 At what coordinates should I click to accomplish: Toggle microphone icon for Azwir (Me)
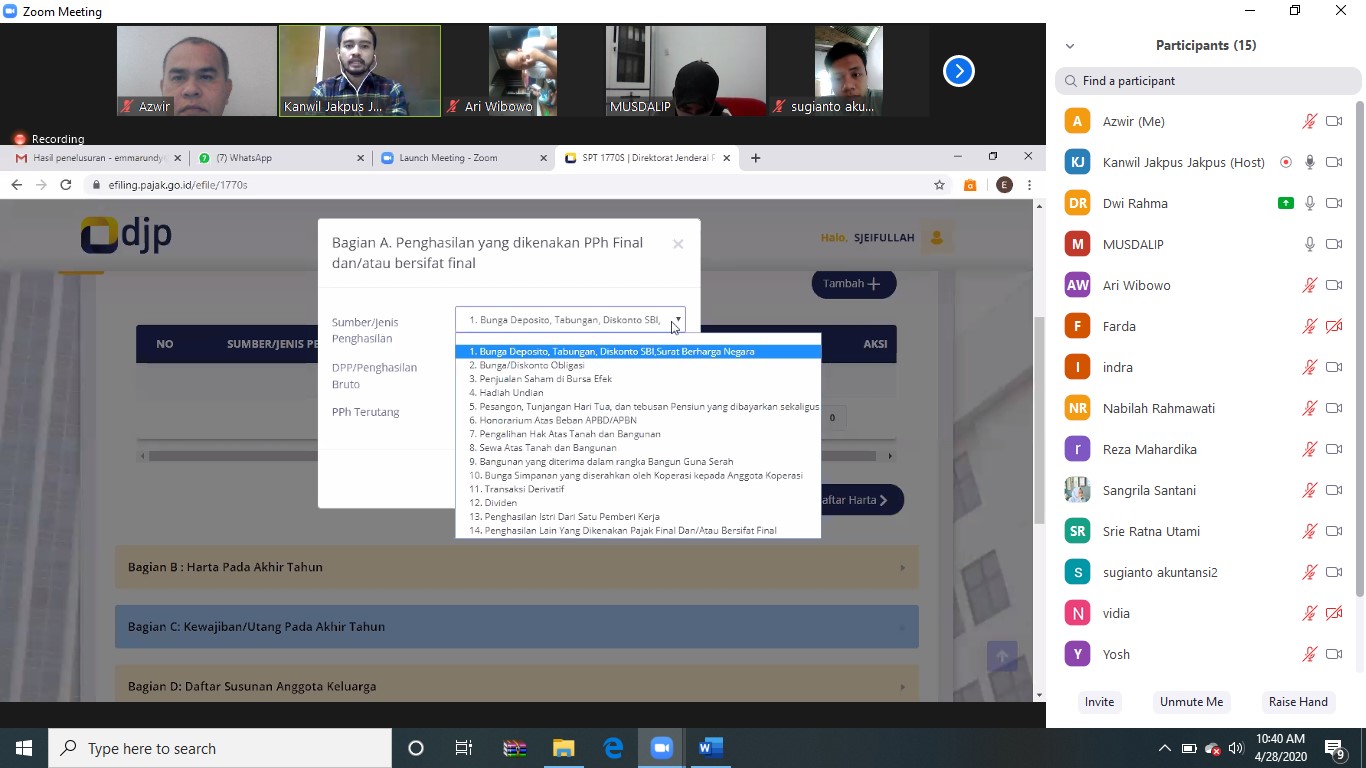[x=1309, y=122]
